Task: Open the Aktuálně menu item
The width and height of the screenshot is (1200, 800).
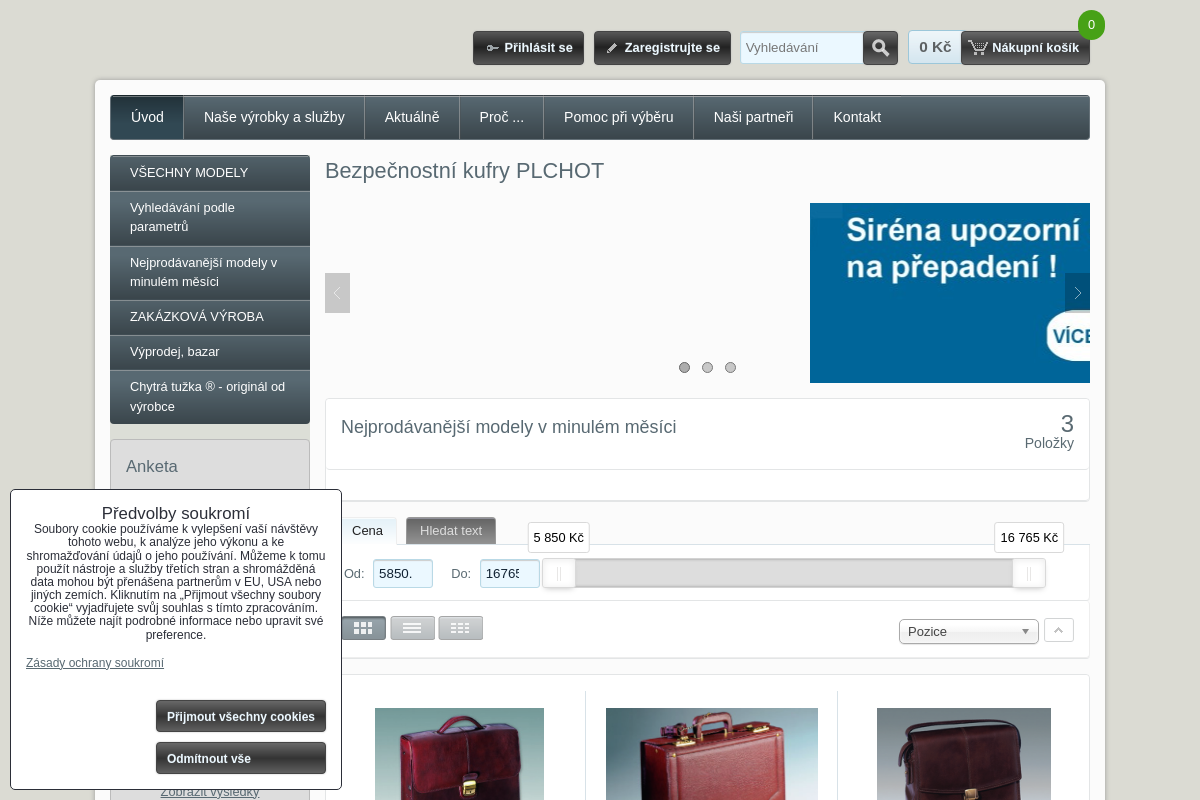Action: point(412,117)
